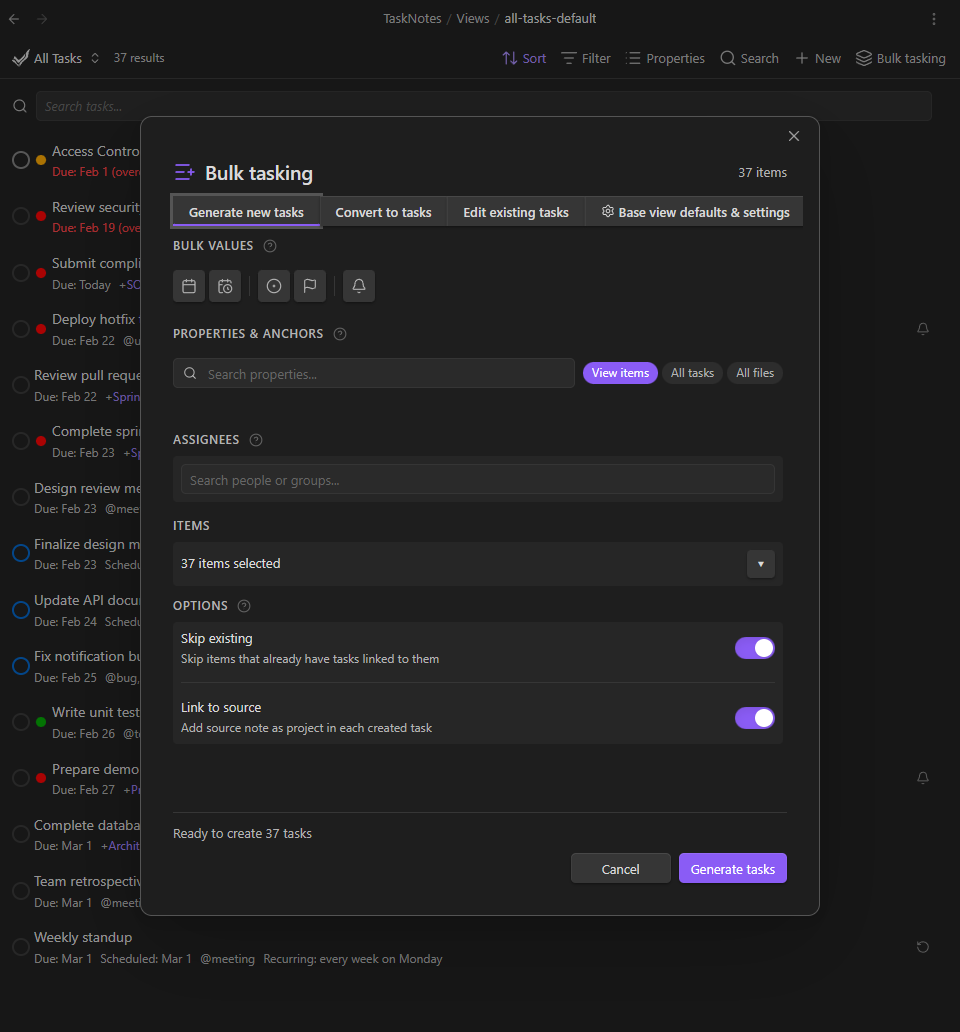
Task: Open the Sort menu in the toolbar
Action: click(x=524, y=58)
